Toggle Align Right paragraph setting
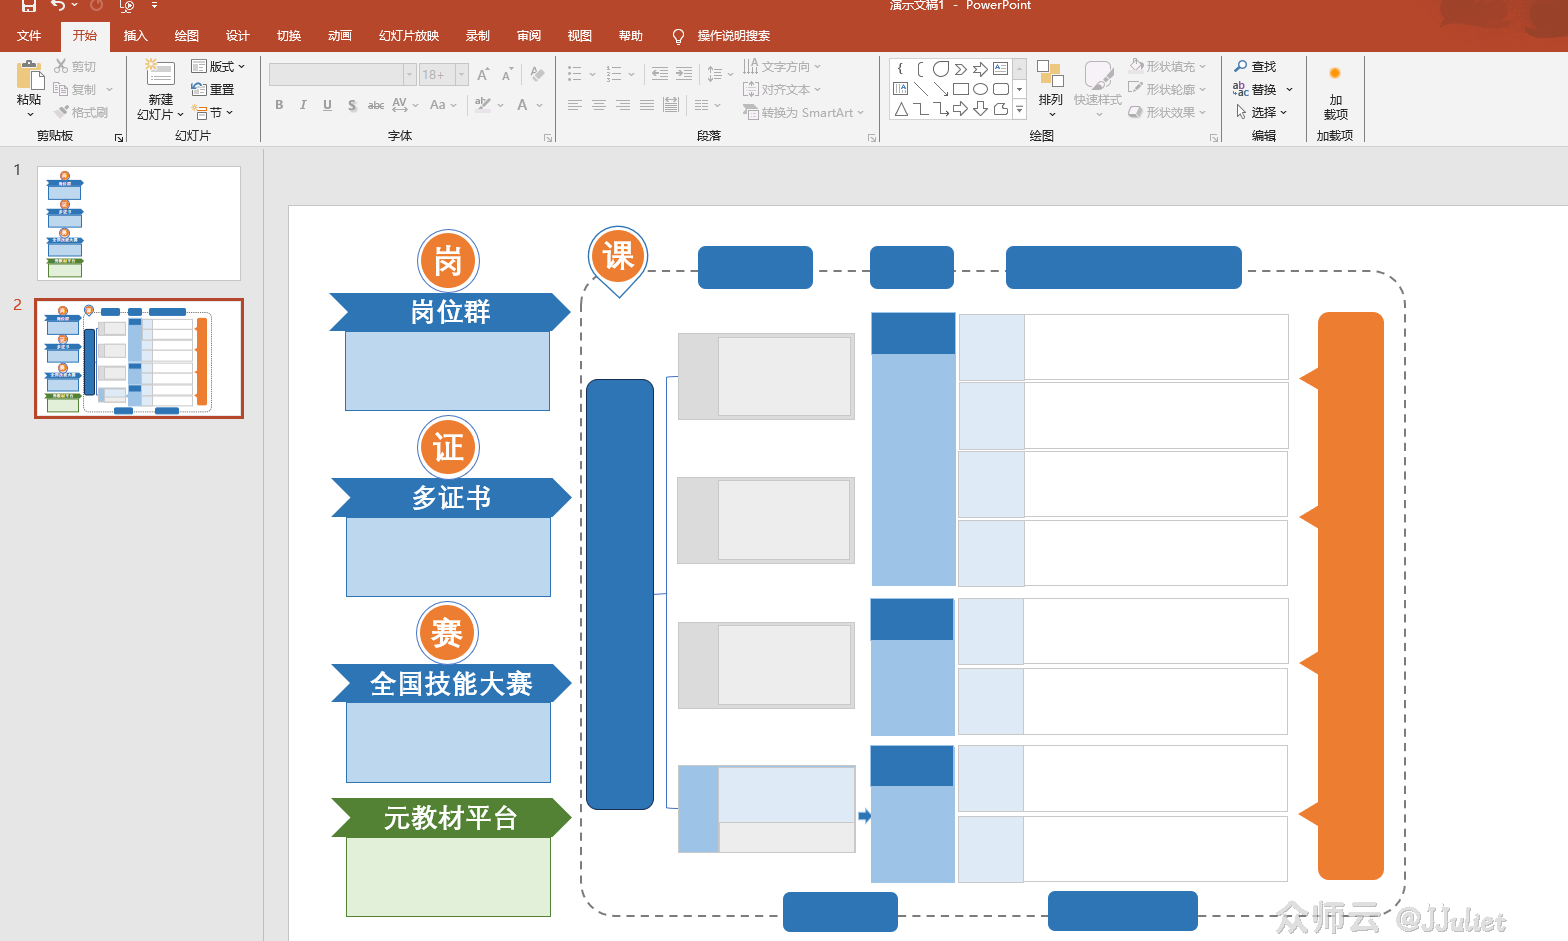 [623, 105]
